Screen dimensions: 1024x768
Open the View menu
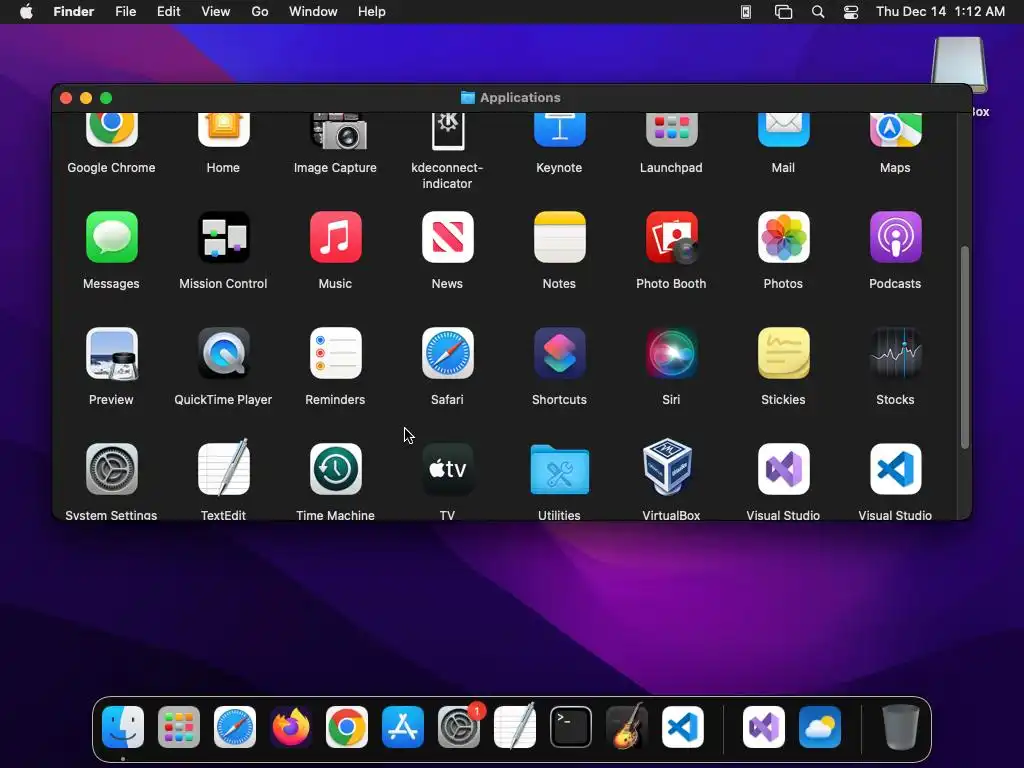point(216,12)
